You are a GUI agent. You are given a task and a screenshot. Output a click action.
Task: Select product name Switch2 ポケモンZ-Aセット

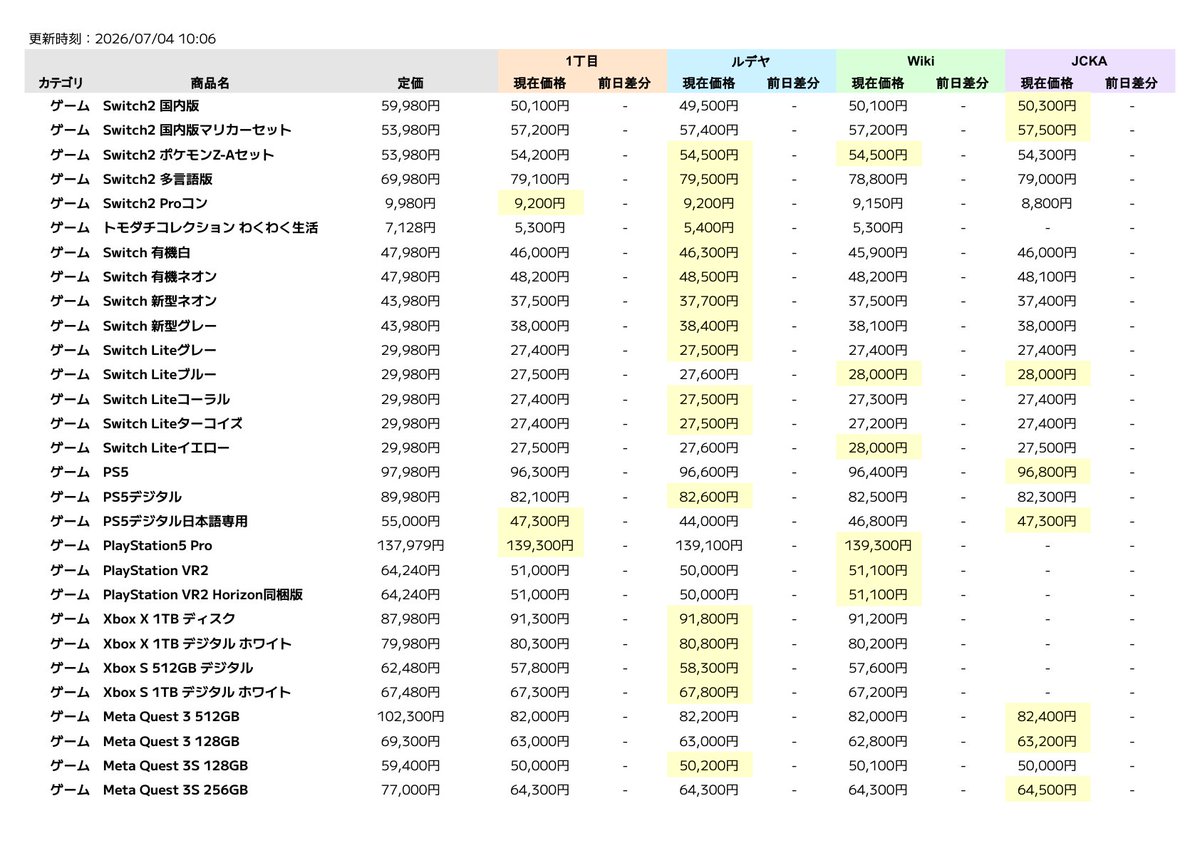pyautogui.click(x=188, y=155)
